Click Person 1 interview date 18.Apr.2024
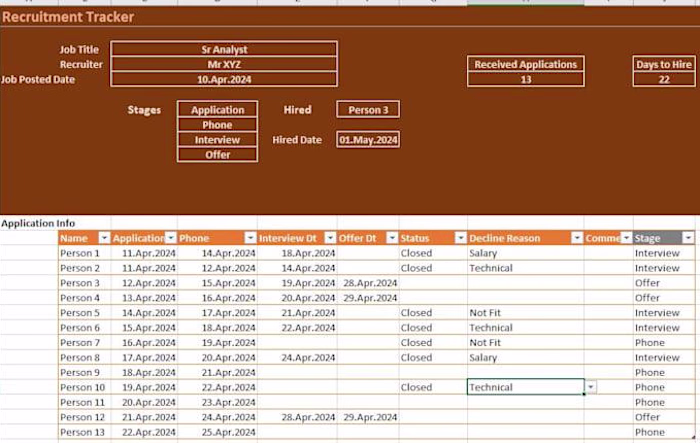This screenshot has width=700, height=443. pyautogui.click(x=297, y=253)
